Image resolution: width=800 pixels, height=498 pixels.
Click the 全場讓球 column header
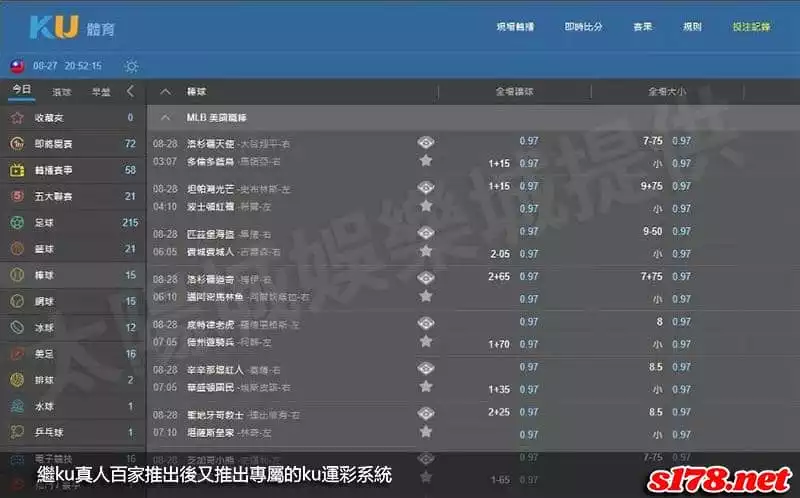click(514, 92)
